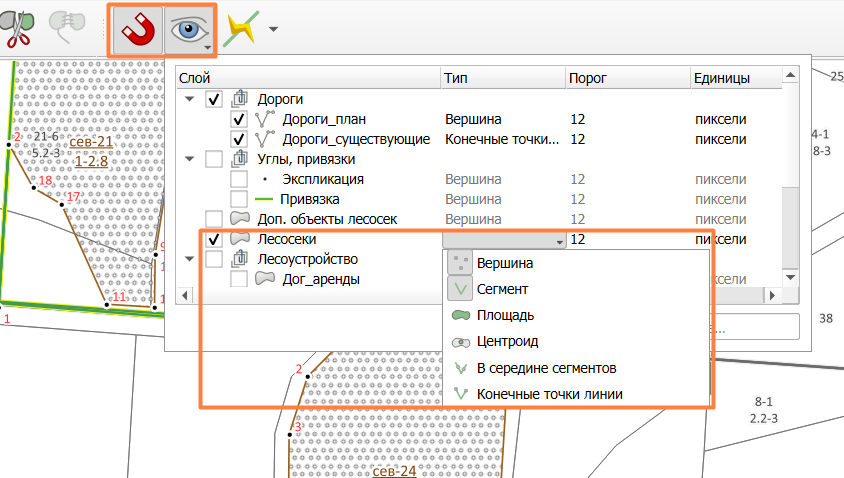The image size is (844, 478).
Task: Check the Привязка layer checkbox
Action: click(238, 199)
